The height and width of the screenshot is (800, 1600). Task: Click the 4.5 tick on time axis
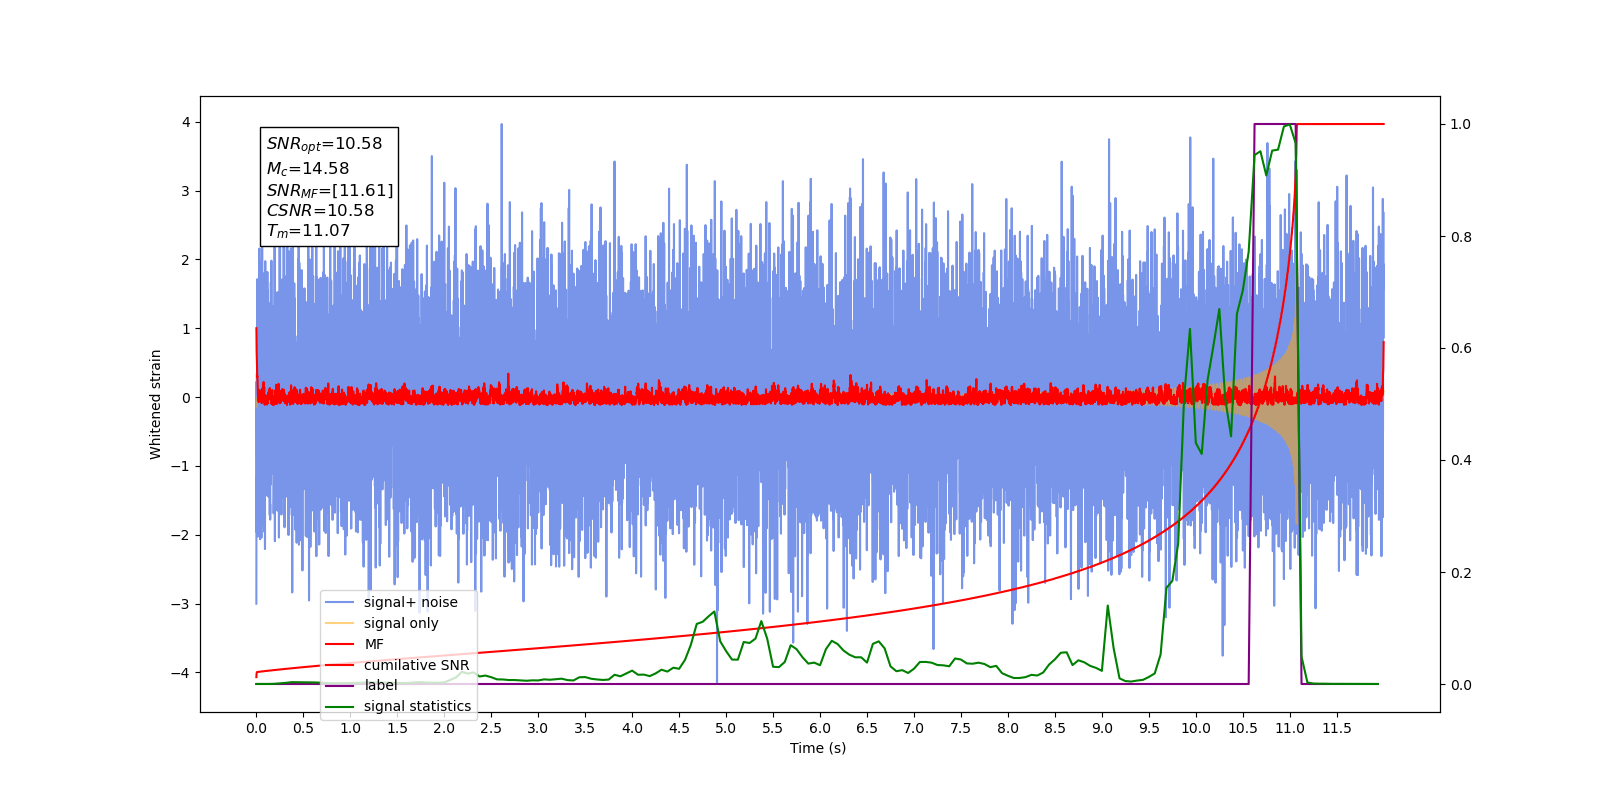click(679, 728)
